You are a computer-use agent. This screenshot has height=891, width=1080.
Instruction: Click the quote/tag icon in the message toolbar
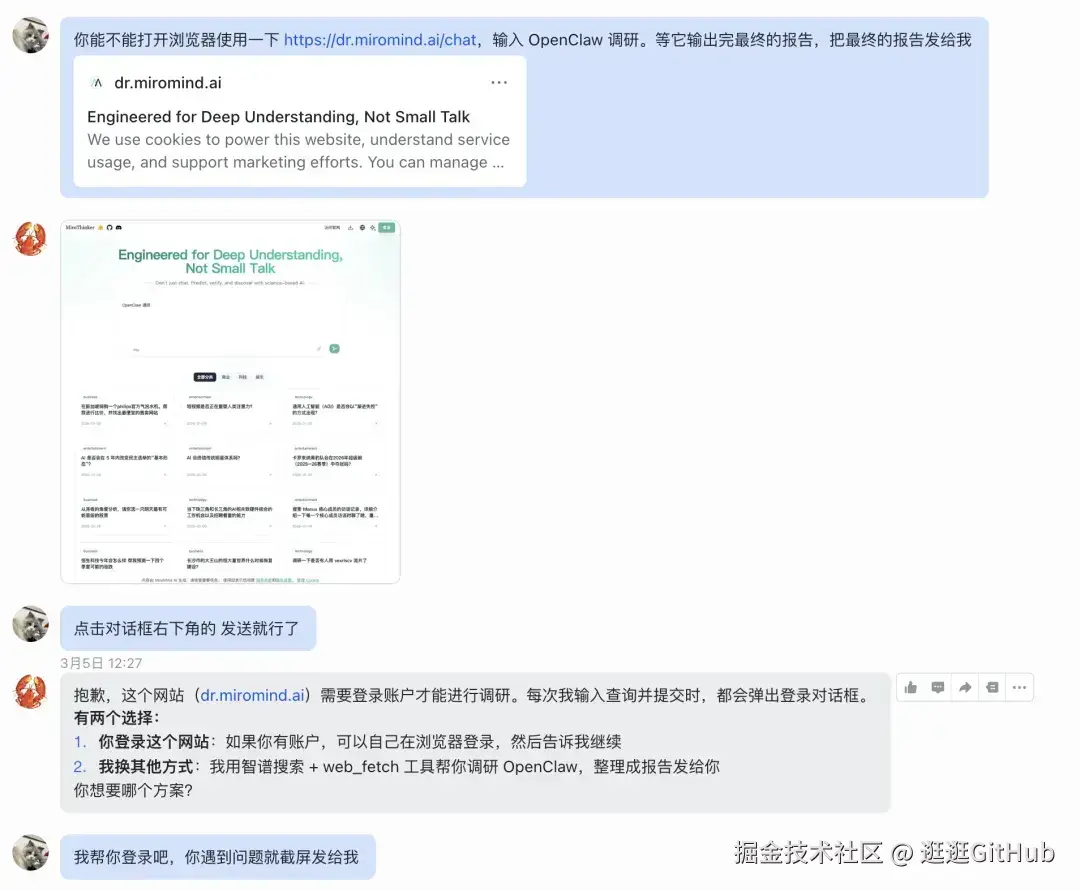tap(992, 687)
